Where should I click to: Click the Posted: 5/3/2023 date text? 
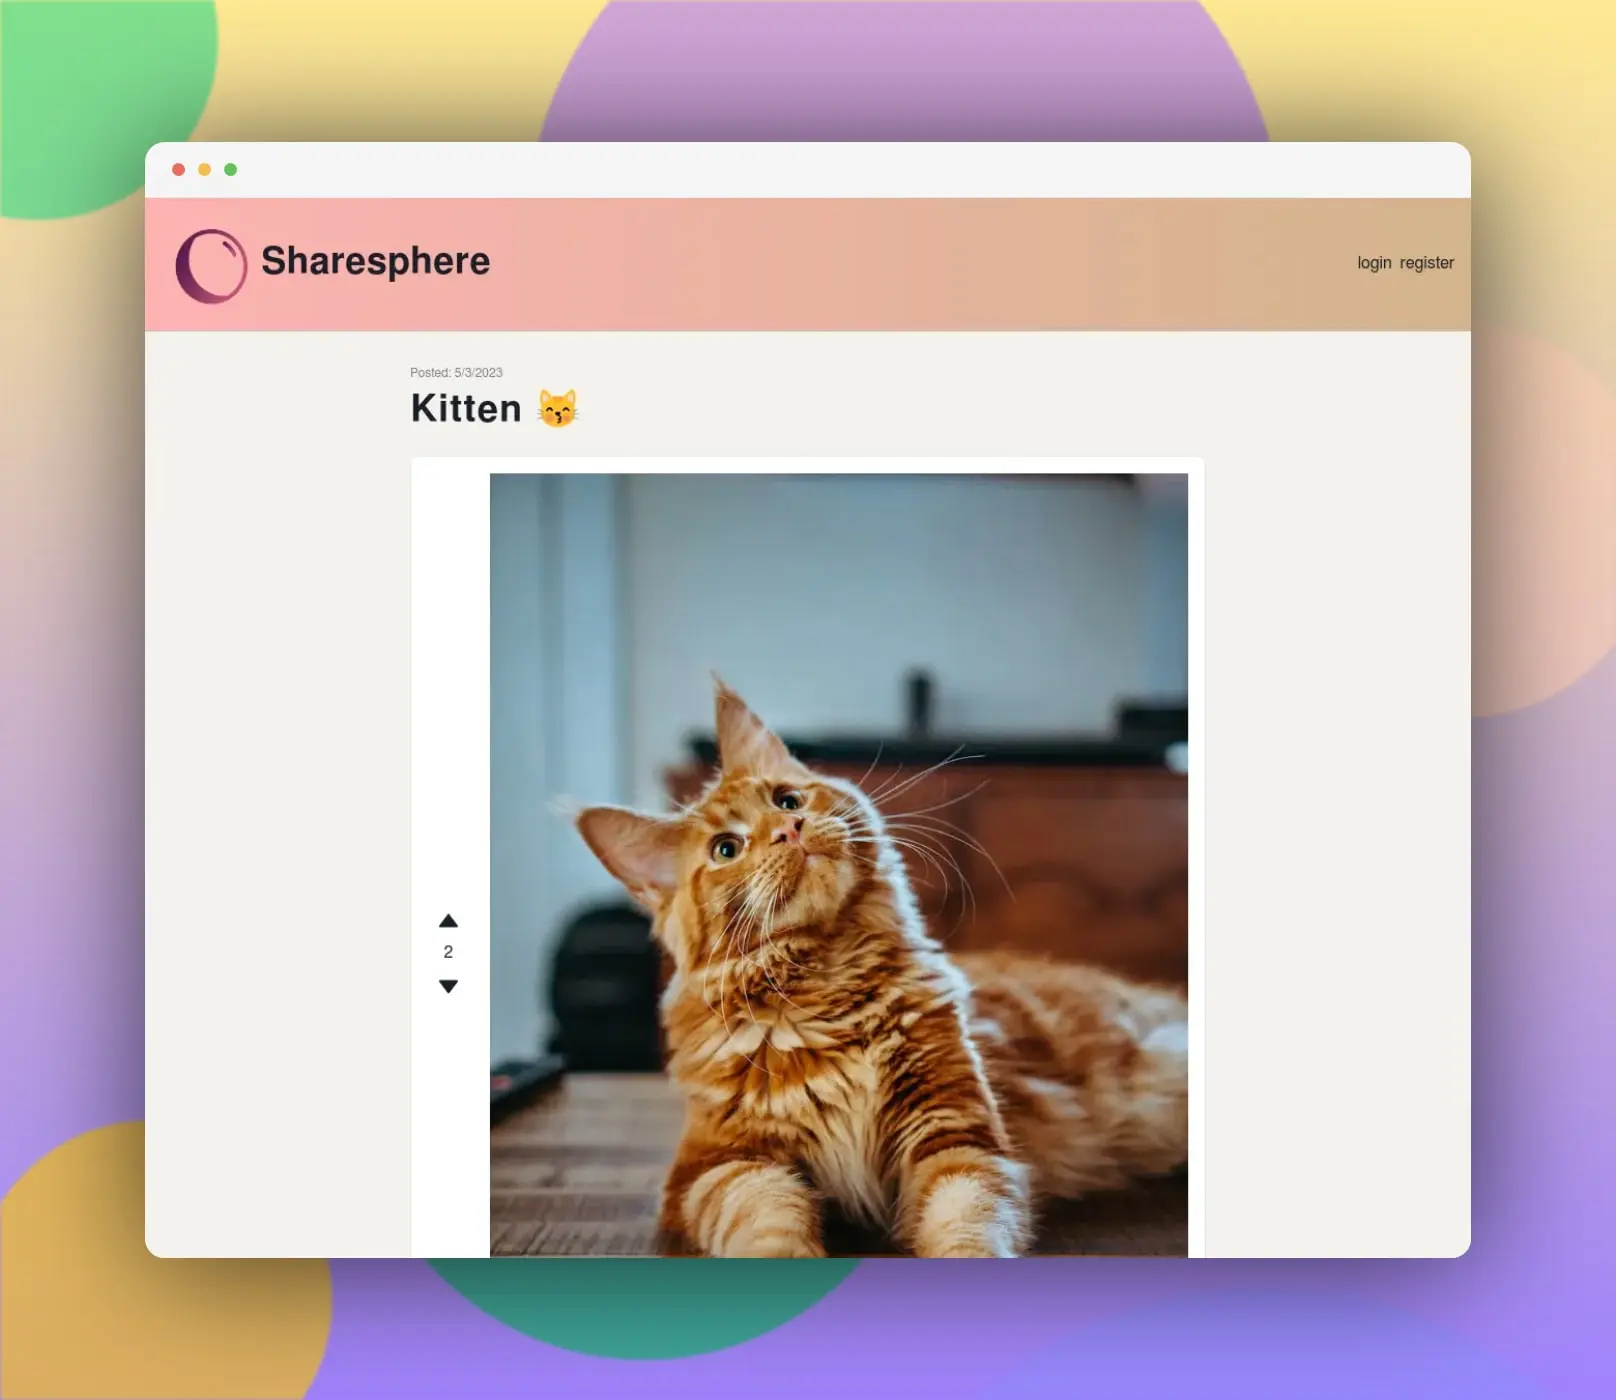456,372
